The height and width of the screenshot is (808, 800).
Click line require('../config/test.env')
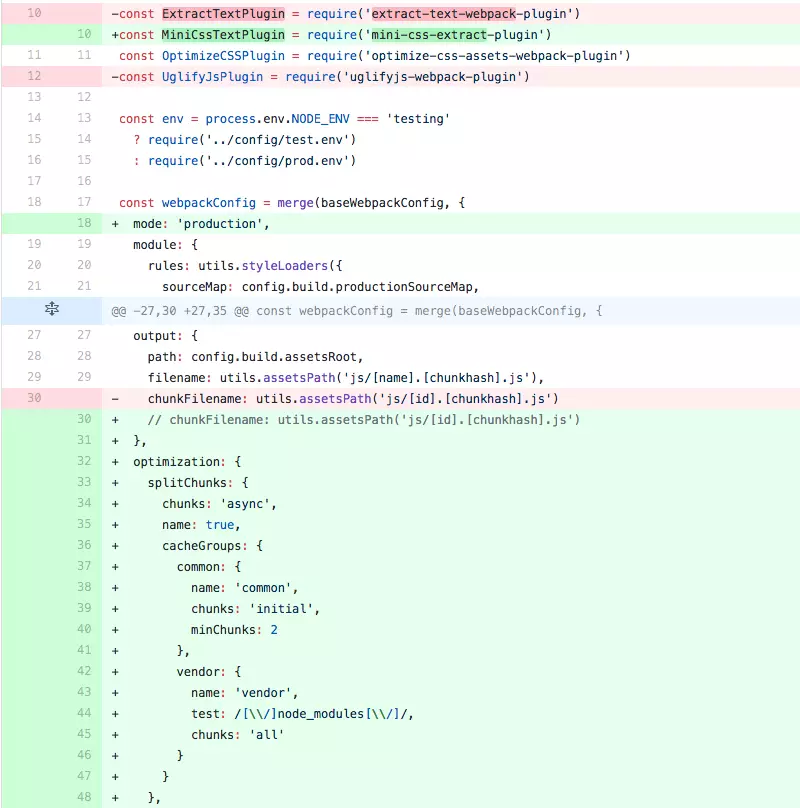pyautogui.click(x=244, y=140)
